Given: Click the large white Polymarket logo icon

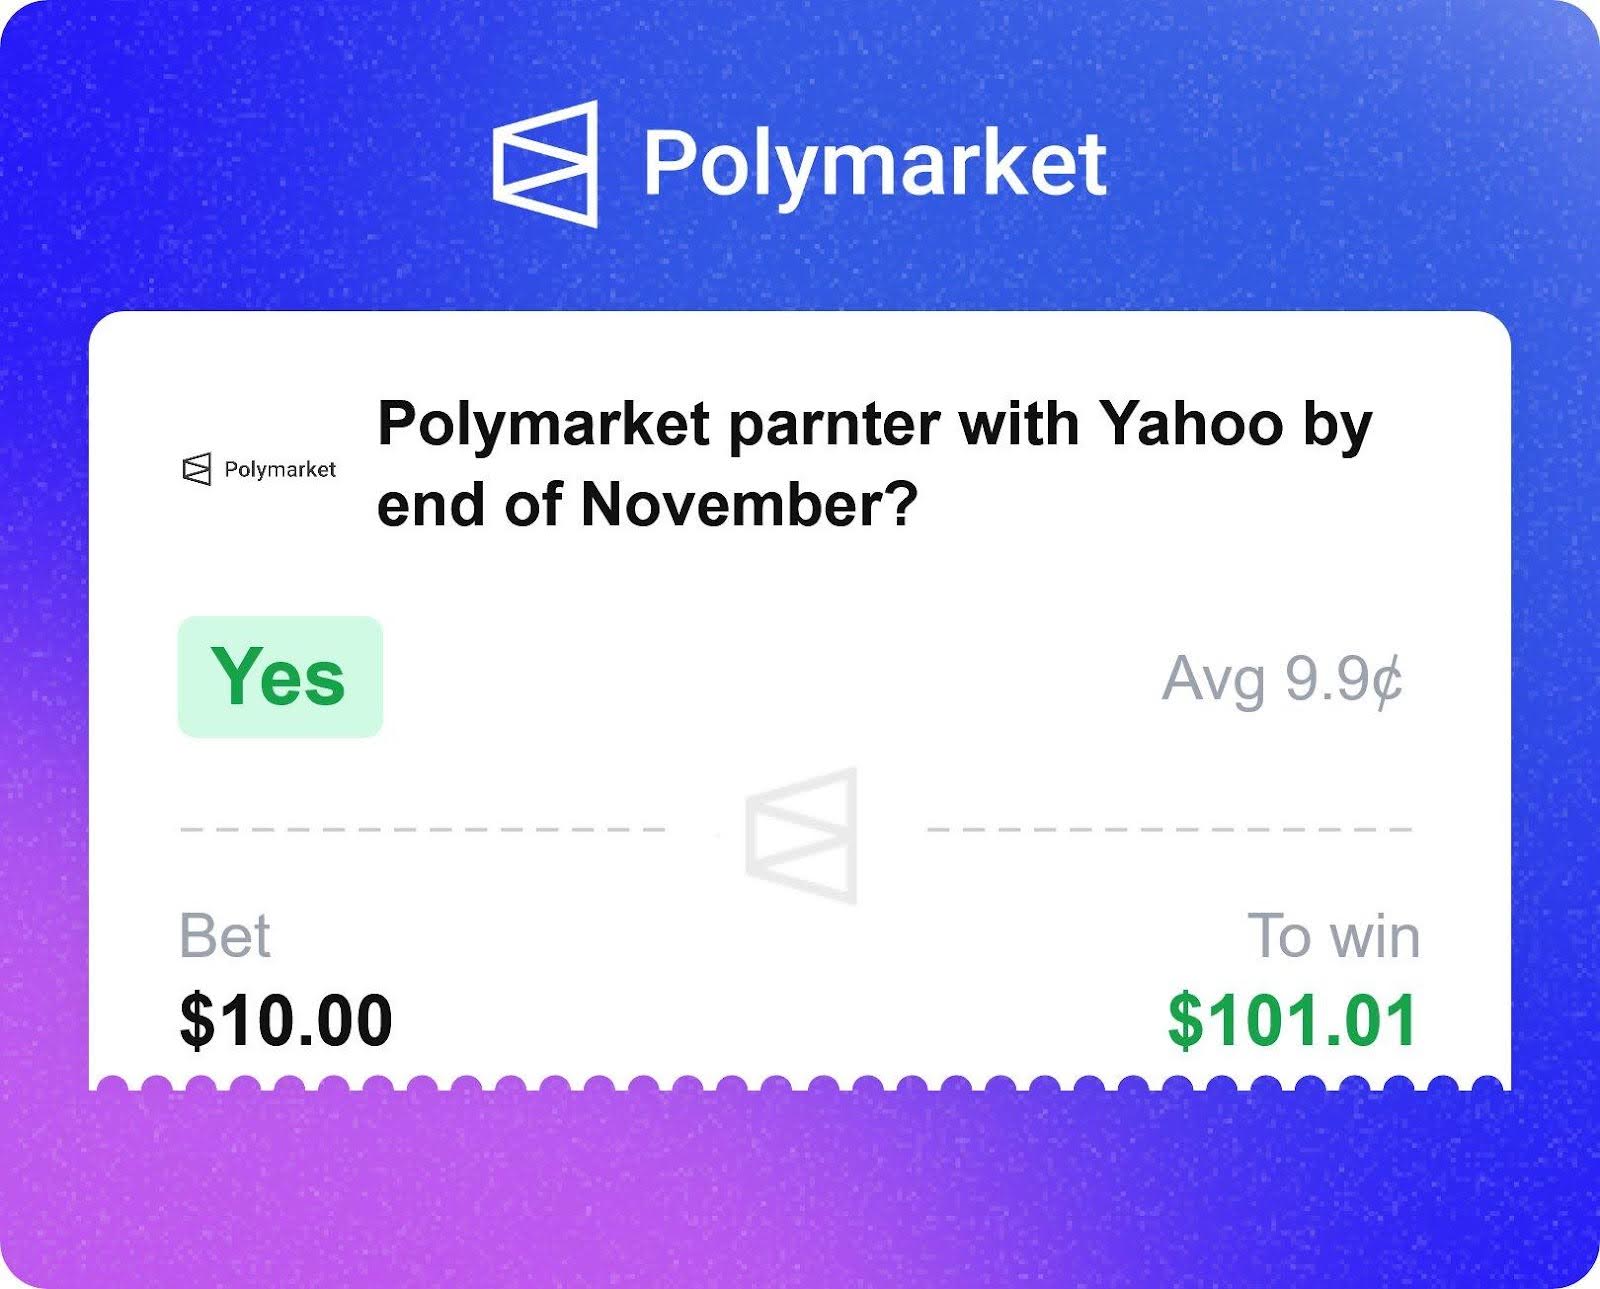Looking at the screenshot, I should pyautogui.click(x=545, y=163).
